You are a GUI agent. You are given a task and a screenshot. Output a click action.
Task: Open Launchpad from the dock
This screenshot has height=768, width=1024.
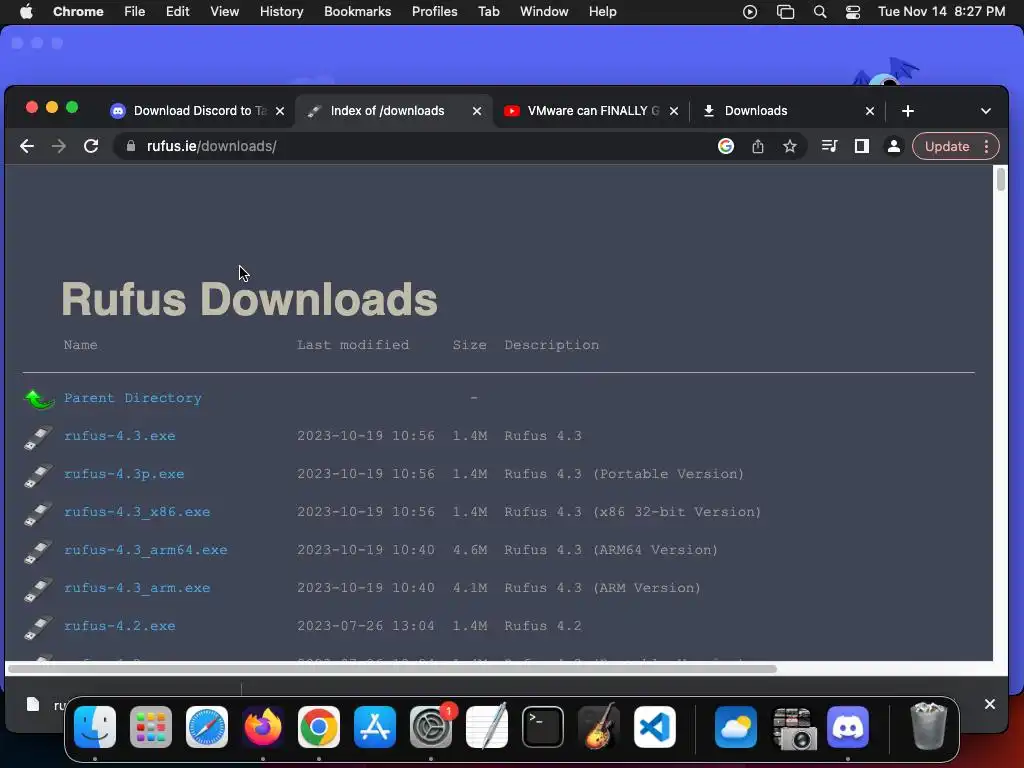pyautogui.click(x=151, y=727)
